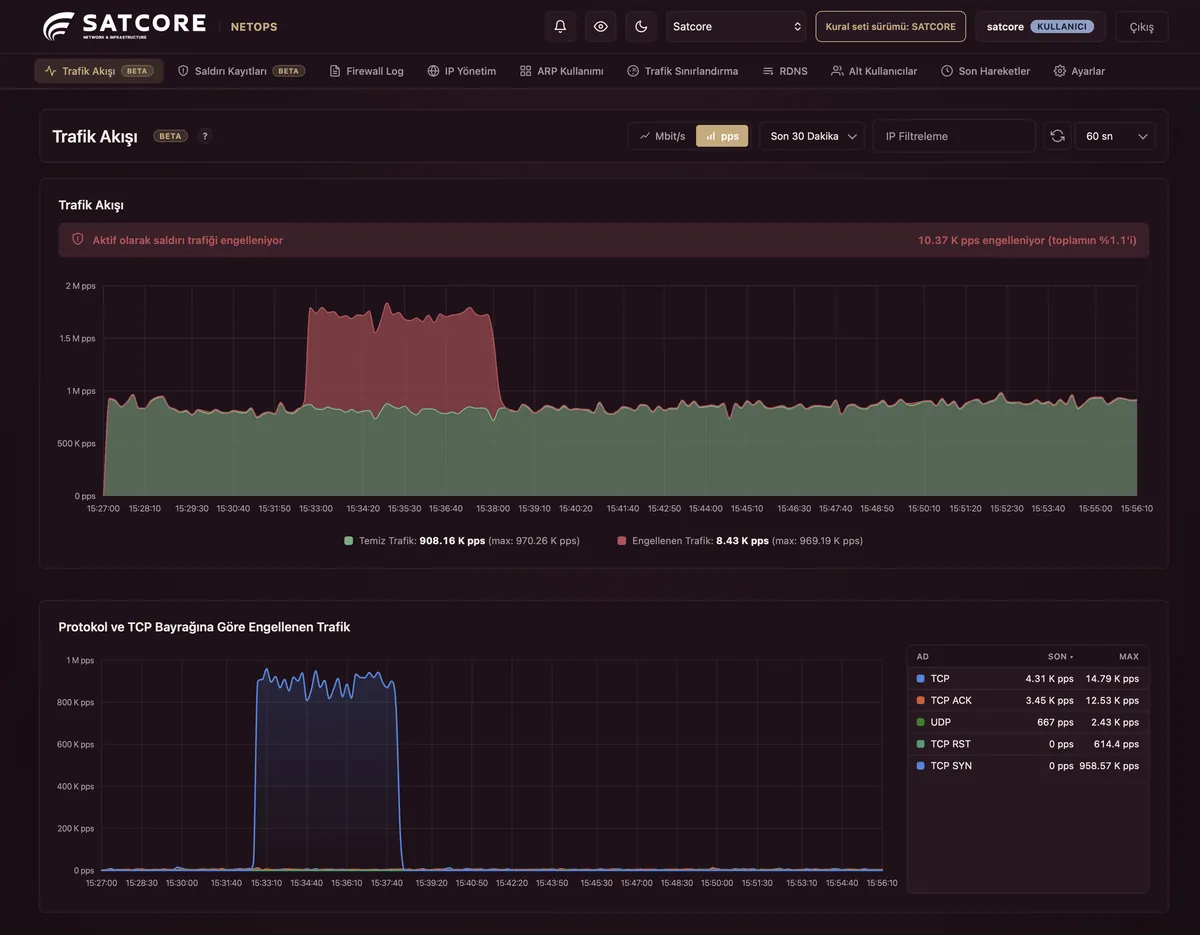Click the list icon beside RDNS
The width and height of the screenshot is (1200, 935).
coord(768,71)
